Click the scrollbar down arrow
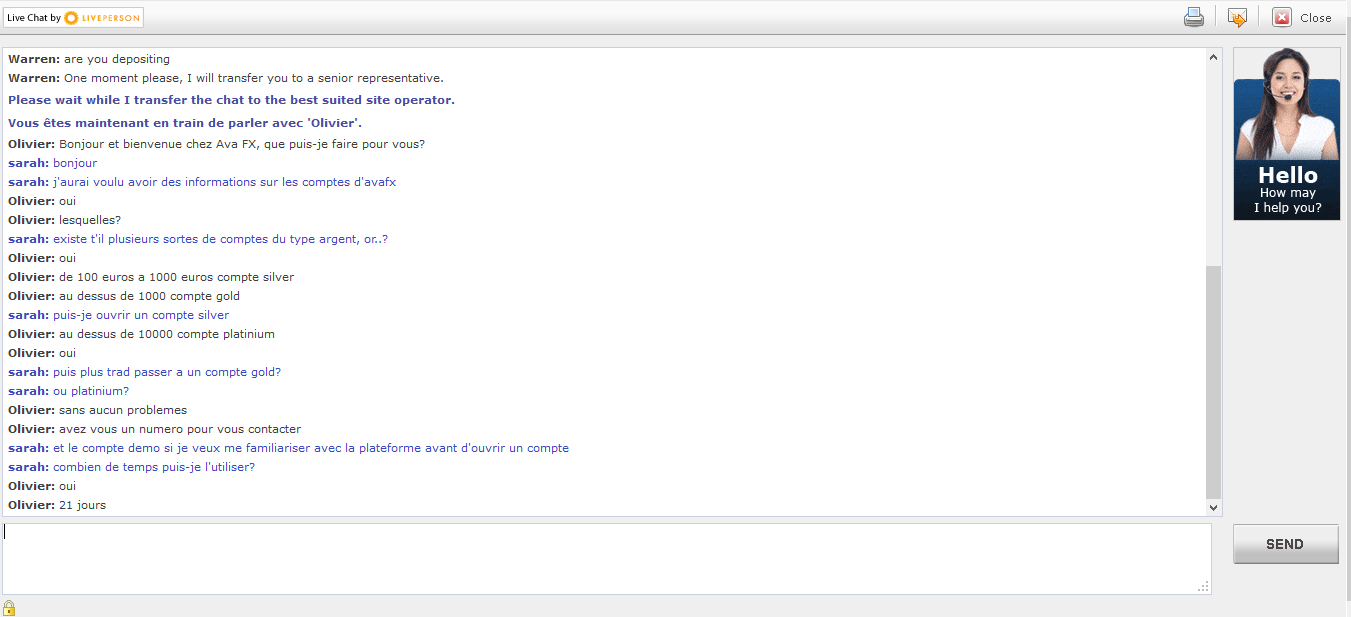Screen dimensions: 1351x617 coord(1213,507)
